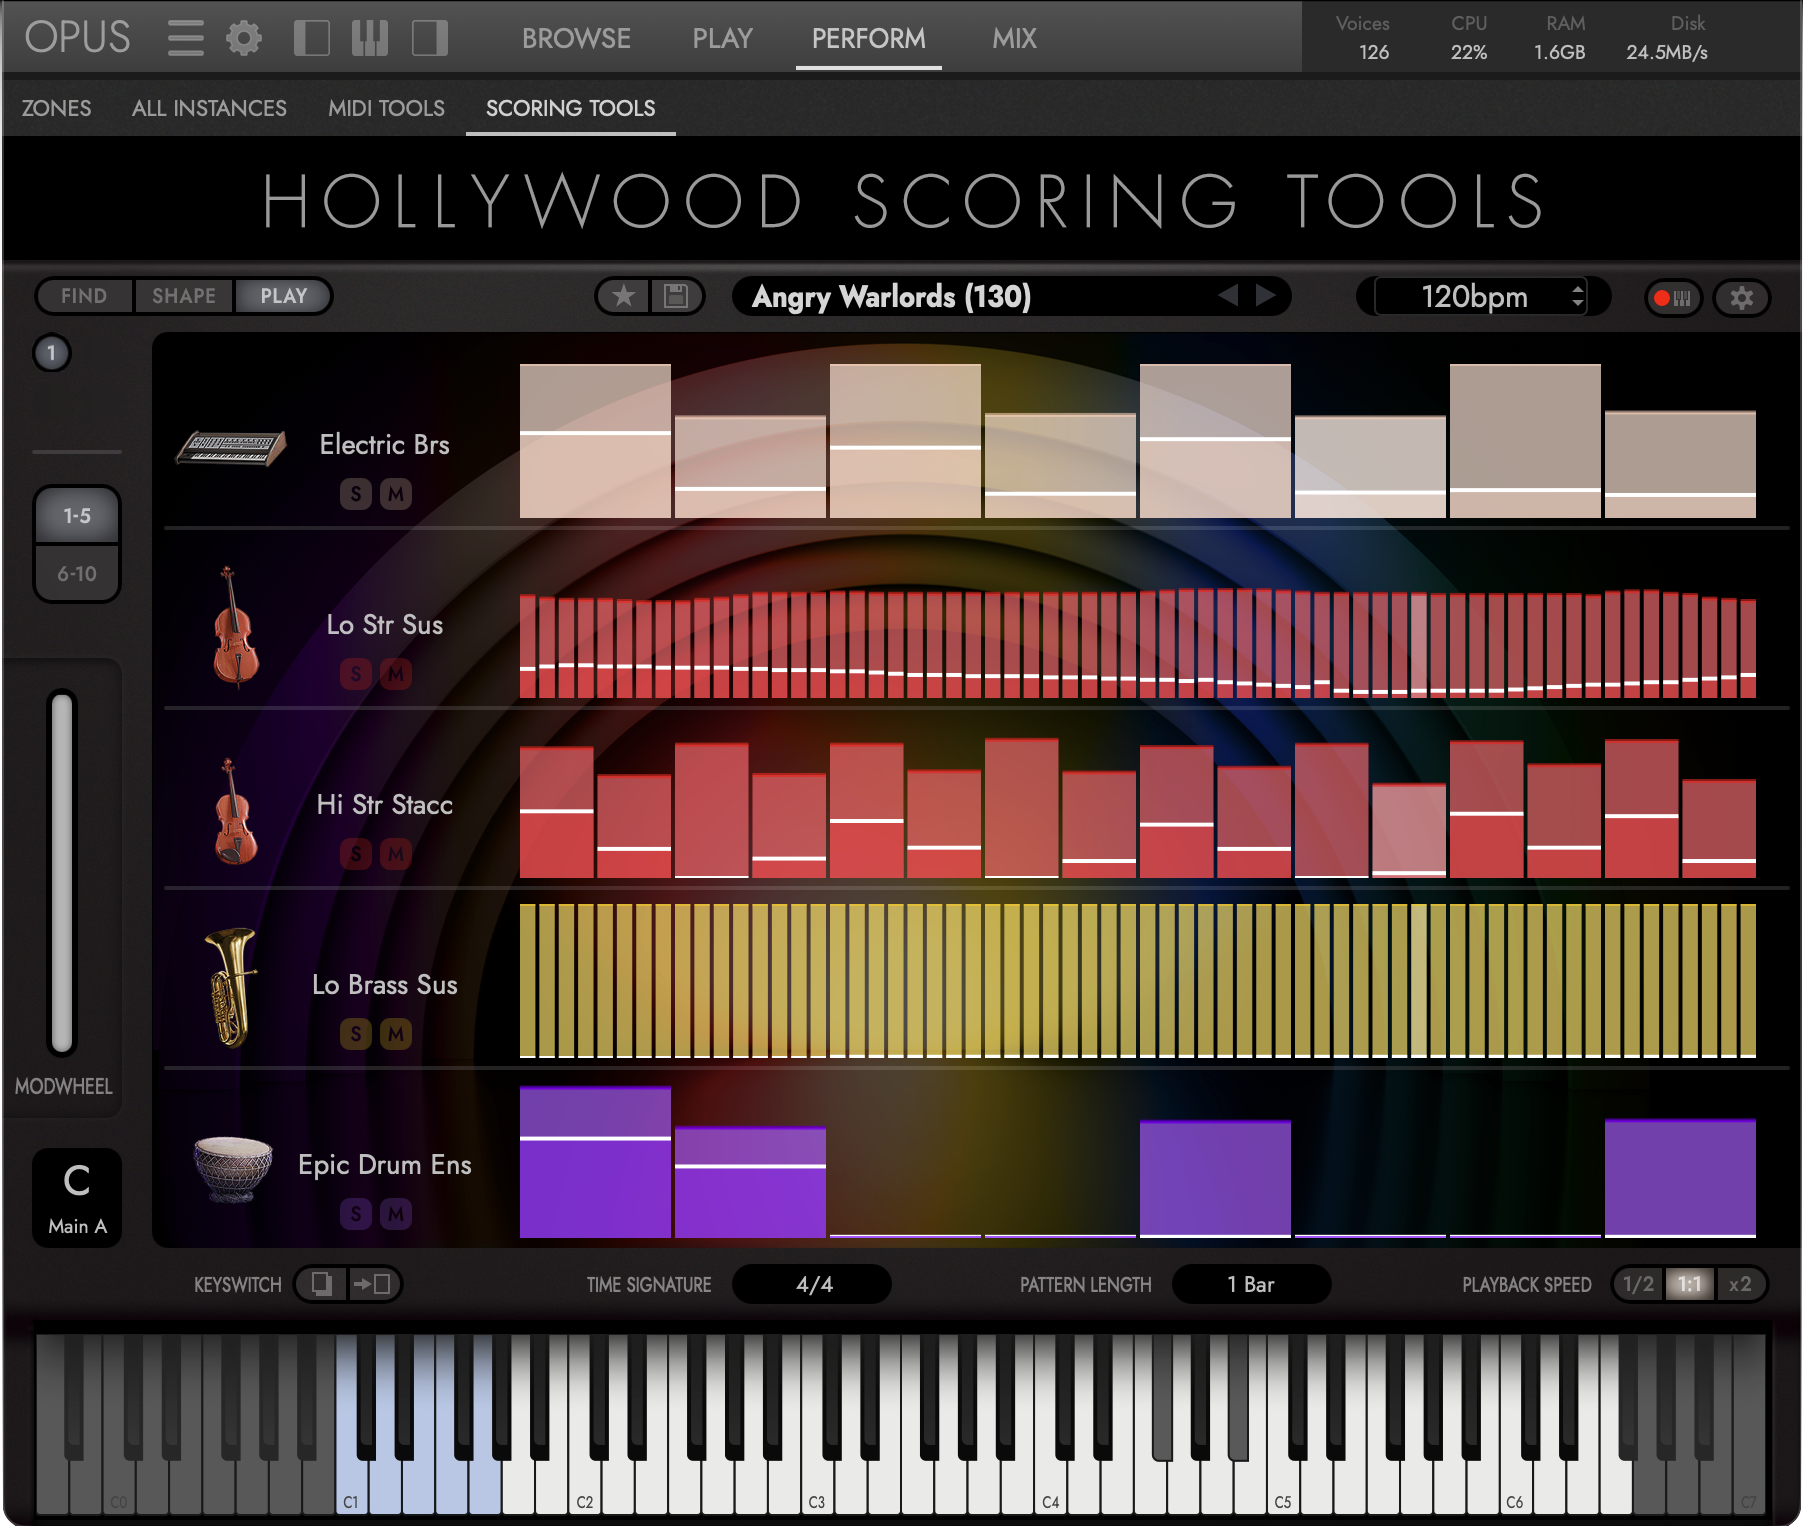Mute the Hi Str Stacc track

[x=396, y=854]
